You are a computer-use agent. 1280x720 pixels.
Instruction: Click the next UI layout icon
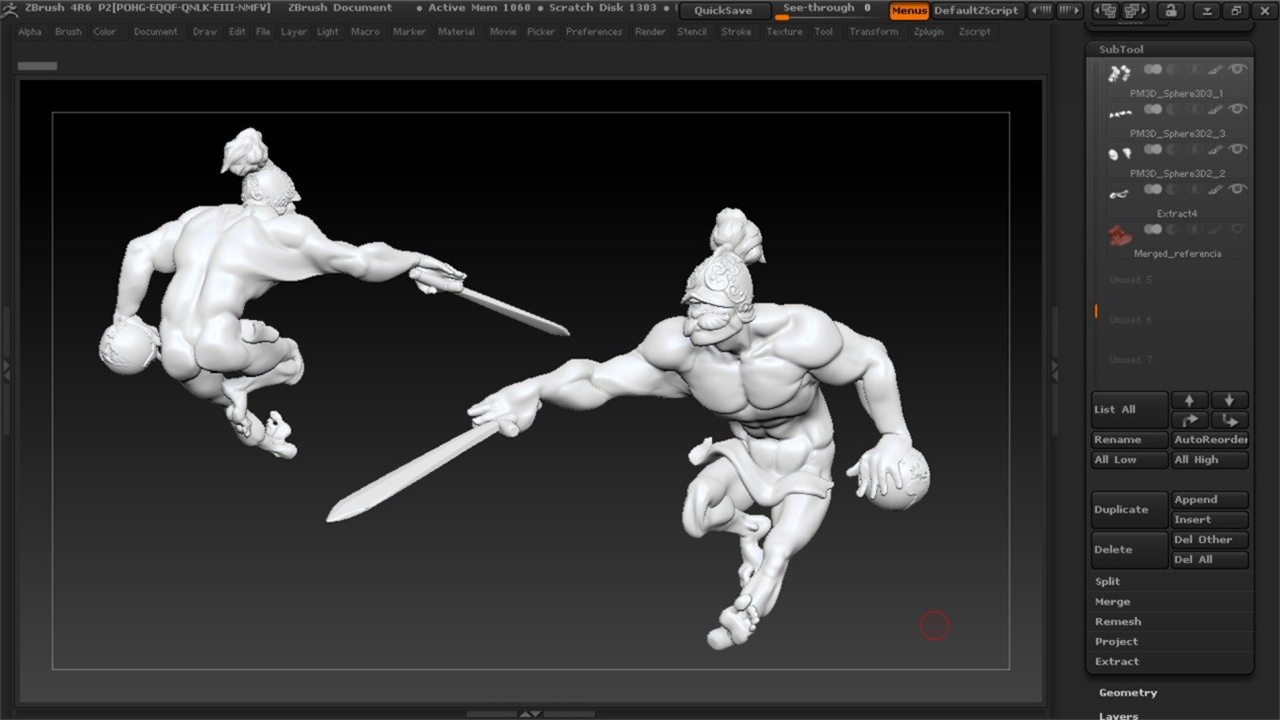(x=1135, y=11)
